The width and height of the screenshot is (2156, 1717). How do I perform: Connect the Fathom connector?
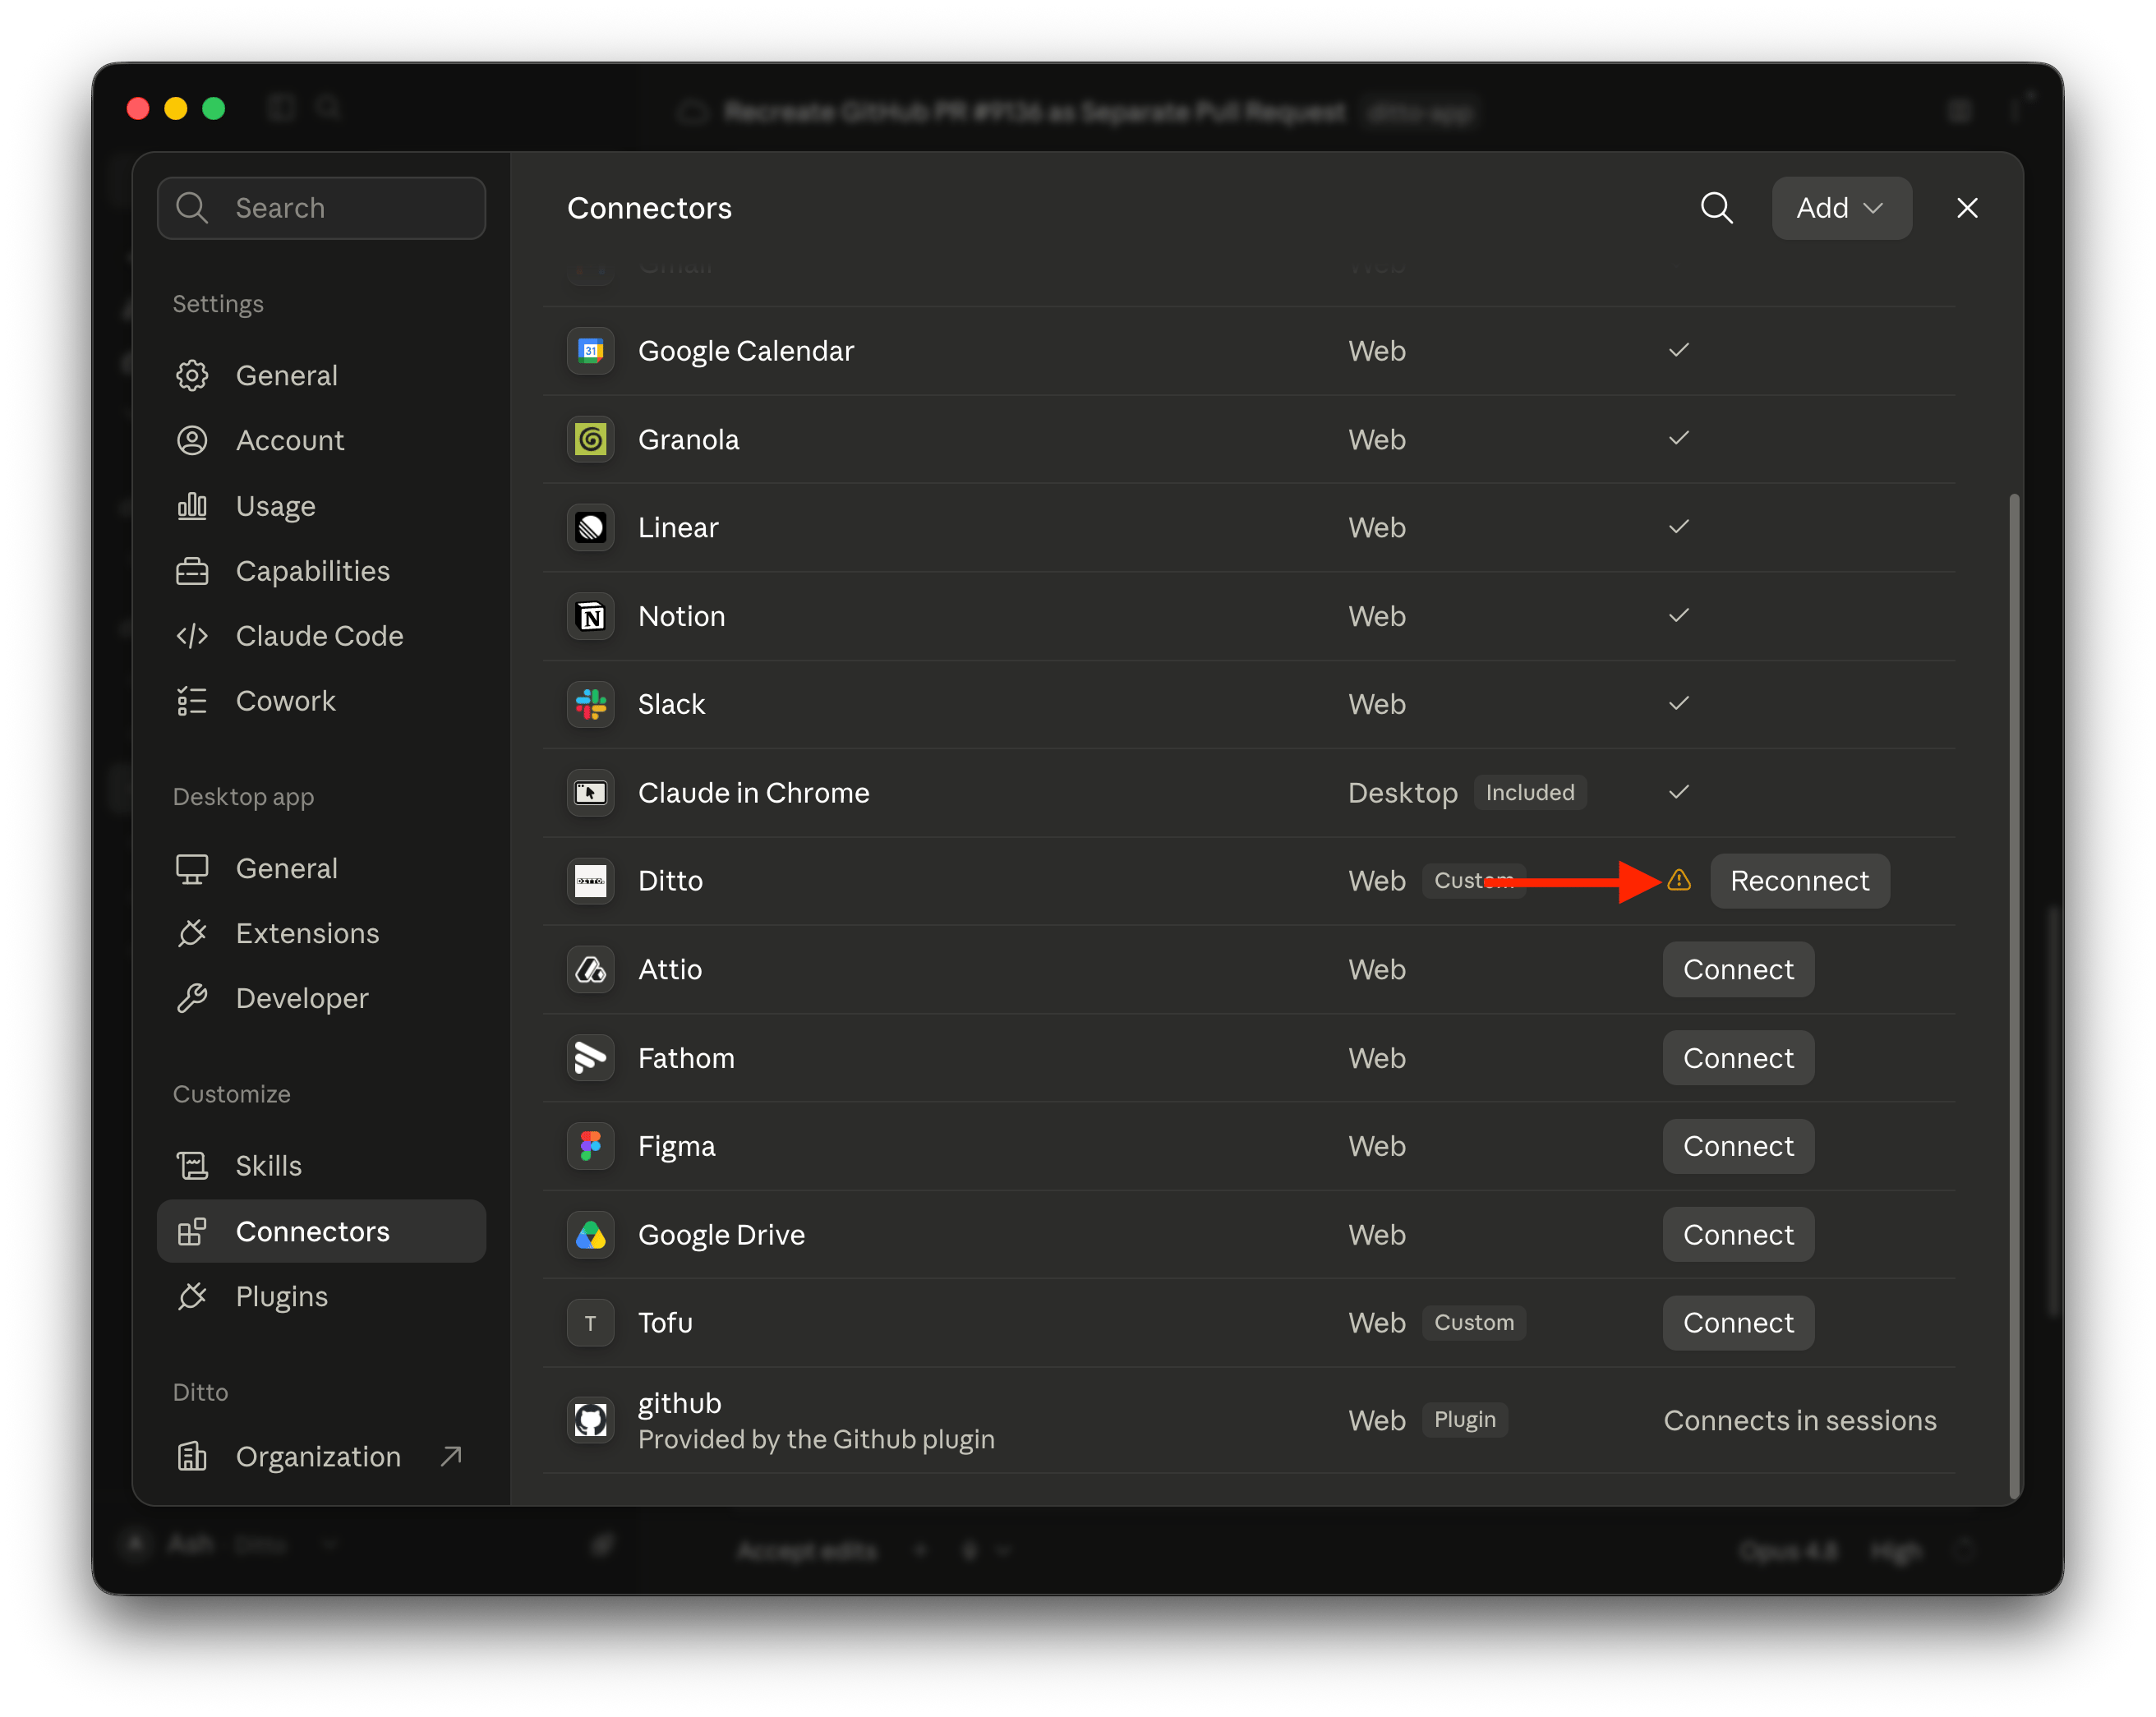coord(1738,1058)
